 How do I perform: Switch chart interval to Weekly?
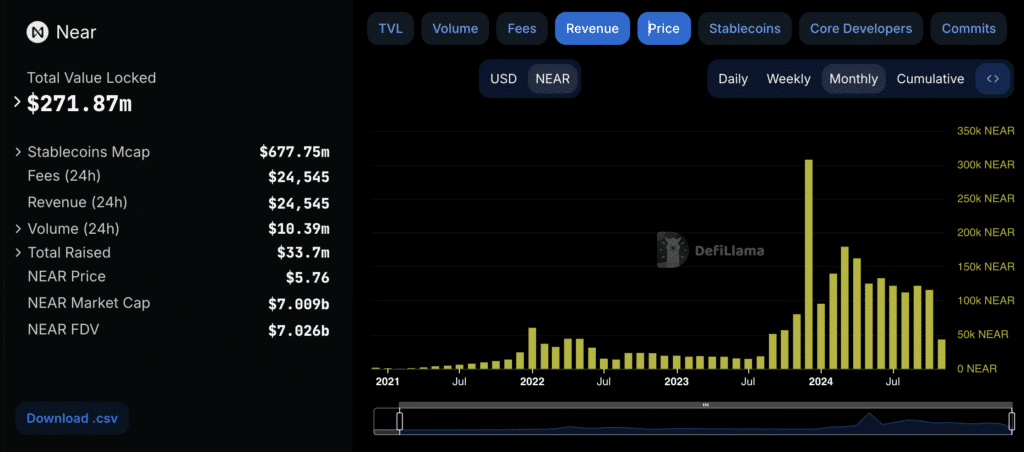point(788,79)
